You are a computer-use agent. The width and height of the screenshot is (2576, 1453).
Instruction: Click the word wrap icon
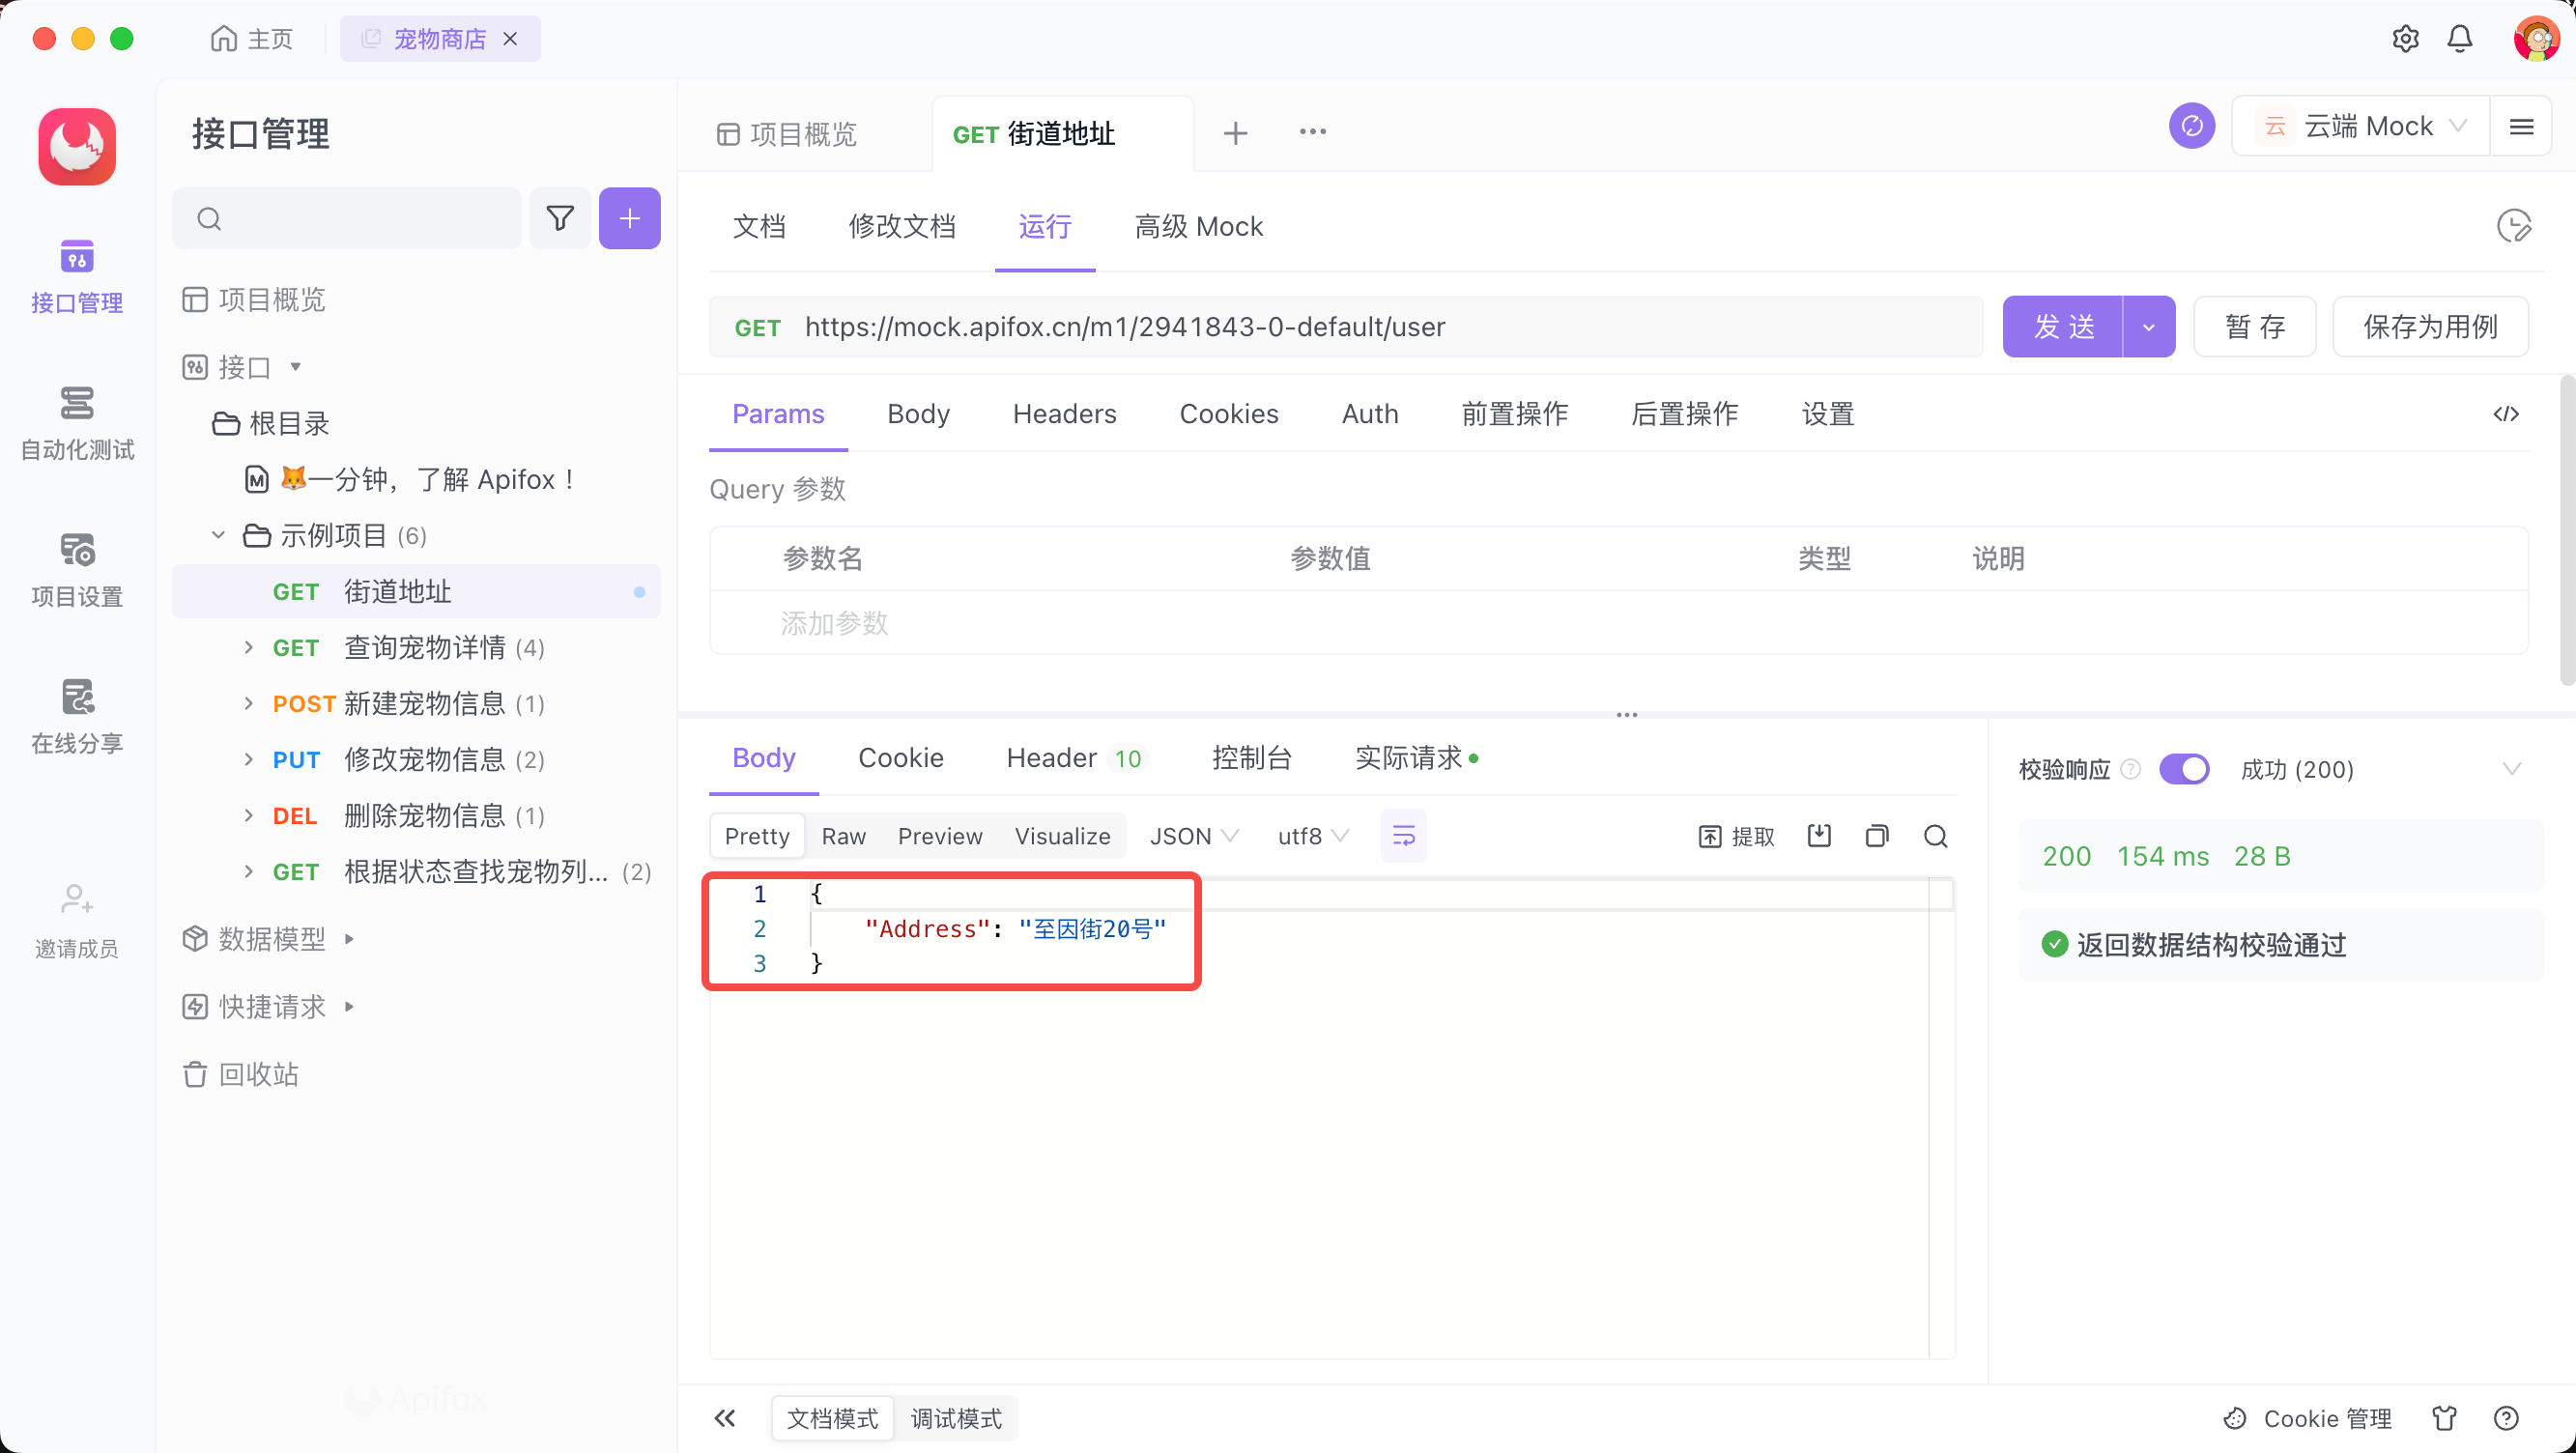tap(1403, 836)
